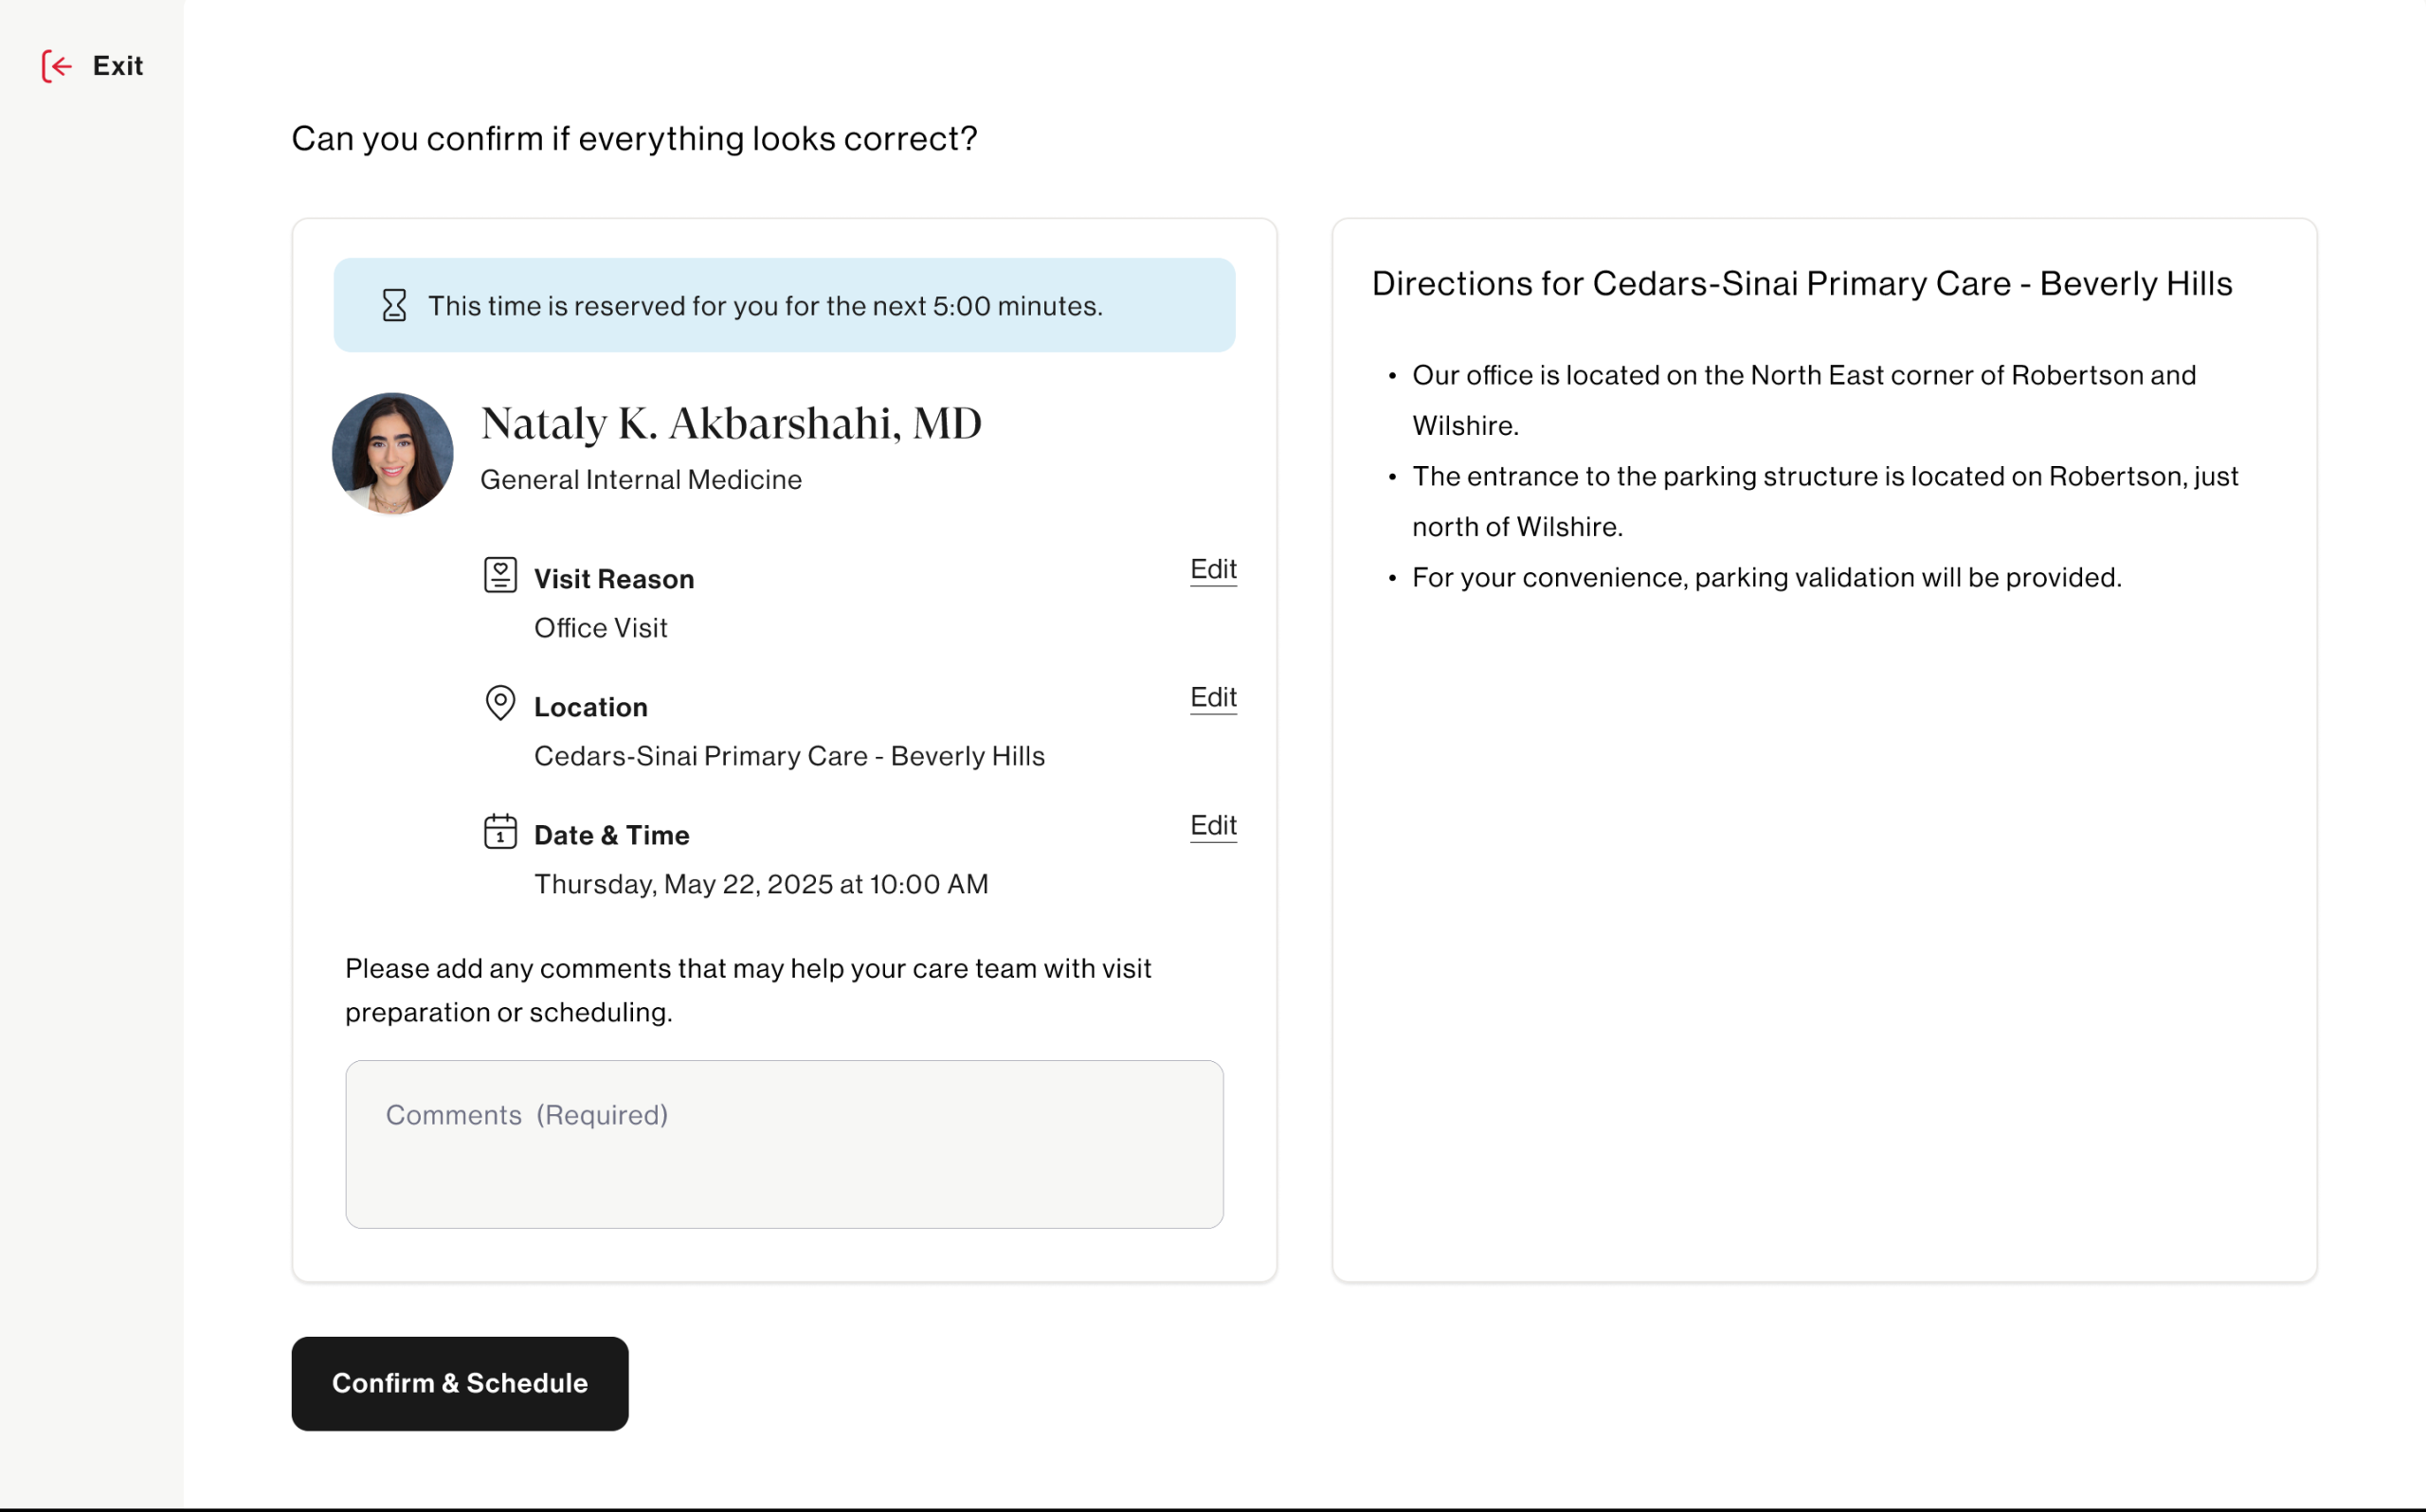Click the Location pin icon
The width and height of the screenshot is (2426, 1512).
tap(500, 702)
